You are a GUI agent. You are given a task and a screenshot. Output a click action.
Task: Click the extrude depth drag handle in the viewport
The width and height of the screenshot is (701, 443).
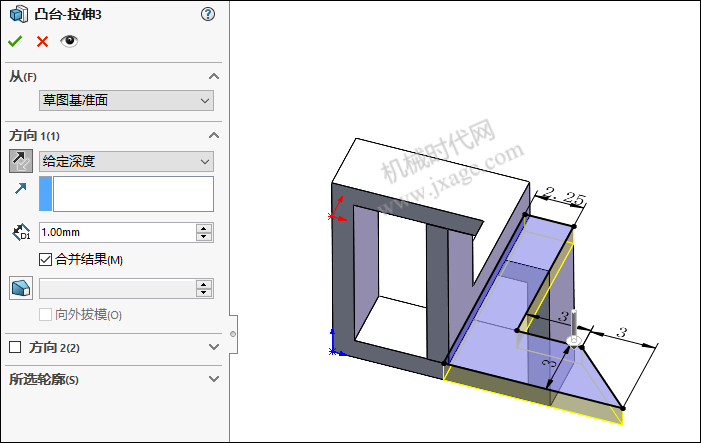[x=574, y=329]
